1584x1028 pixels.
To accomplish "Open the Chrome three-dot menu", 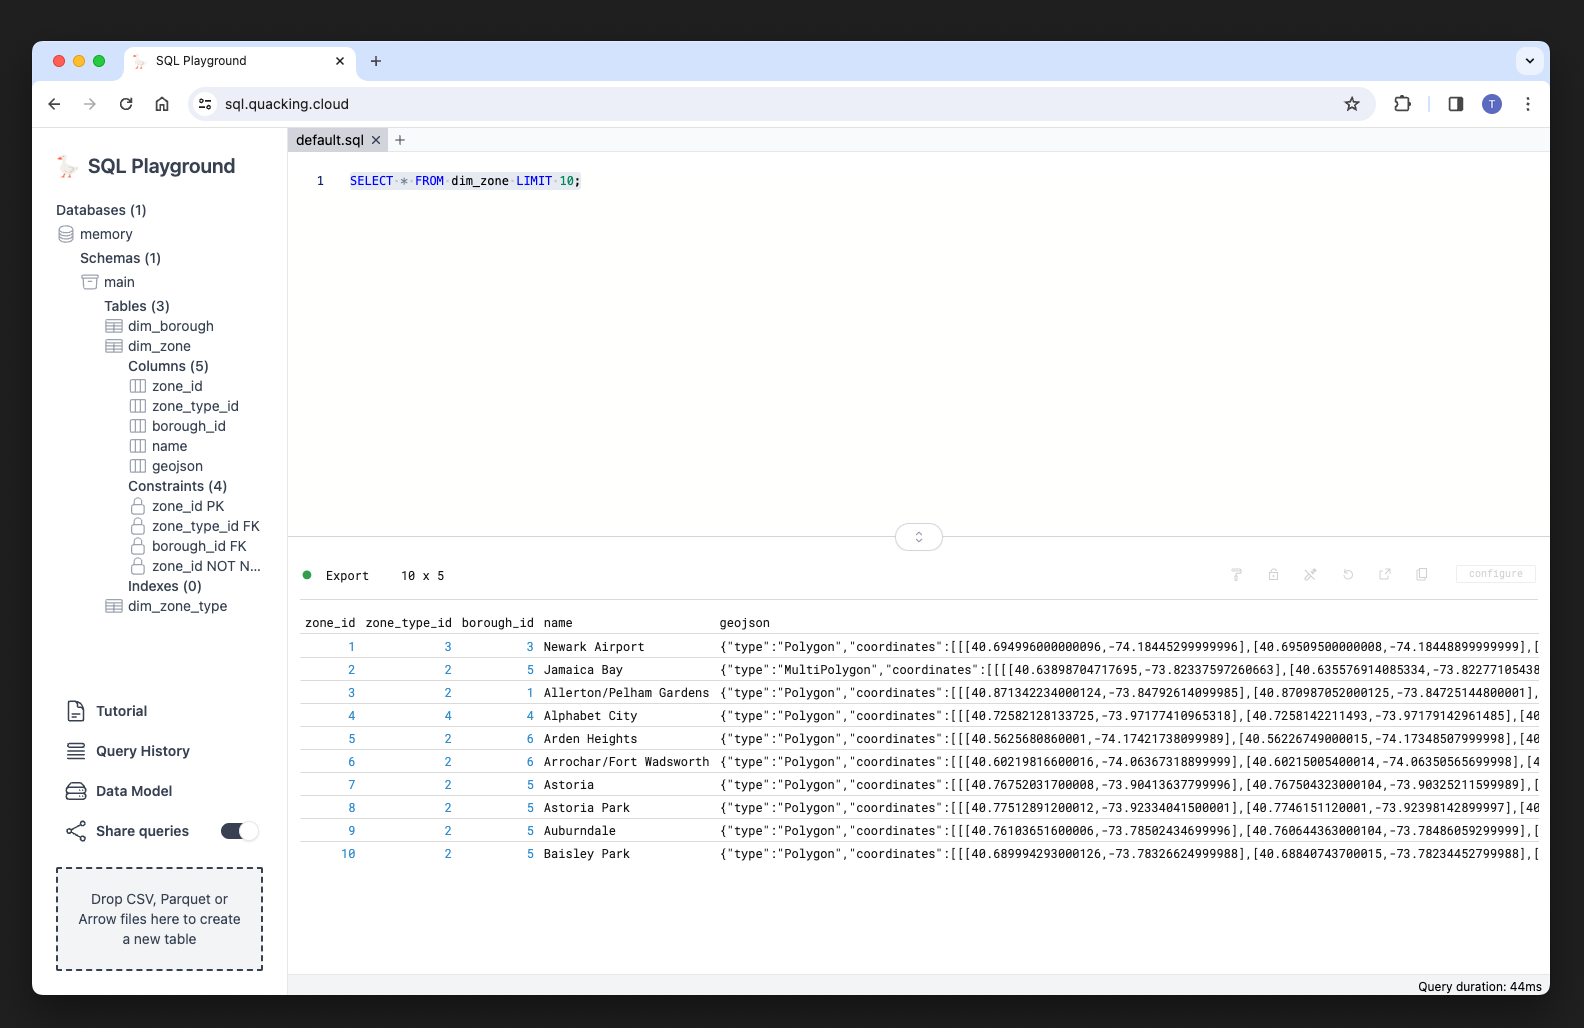I will pyautogui.click(x=1528, y=104).
